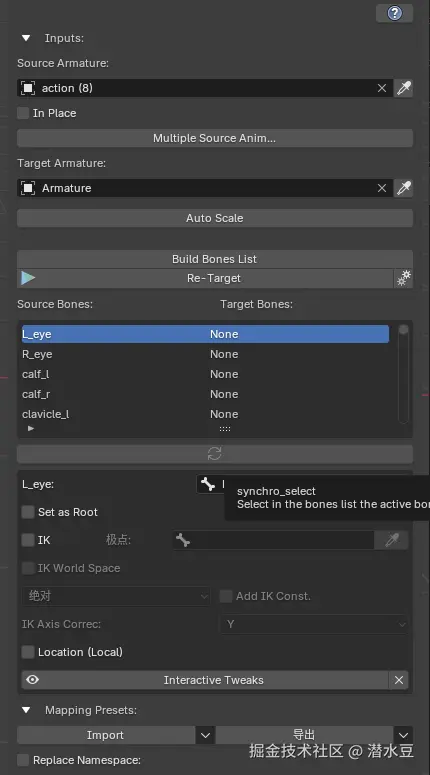The width and height of the screenshot is (430, 775).
Task: Click the L_eye target bone field
Action: (211, 484)
